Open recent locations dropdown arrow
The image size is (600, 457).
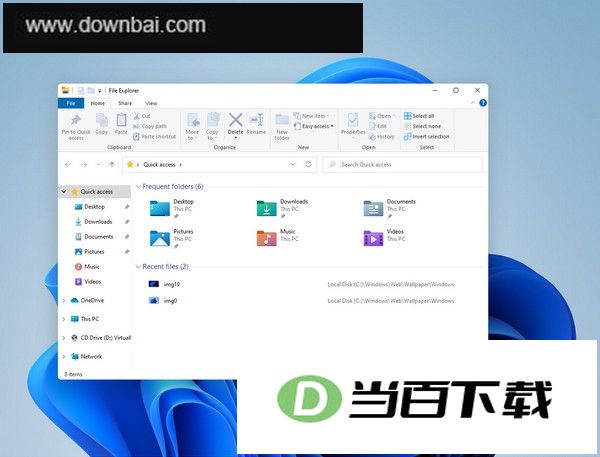98,165
